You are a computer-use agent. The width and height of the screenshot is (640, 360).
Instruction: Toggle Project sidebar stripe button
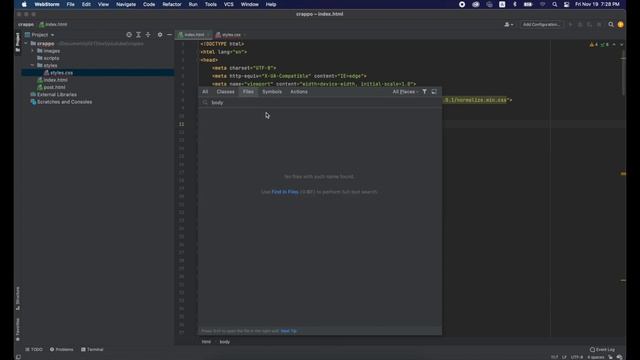[18, 42]
